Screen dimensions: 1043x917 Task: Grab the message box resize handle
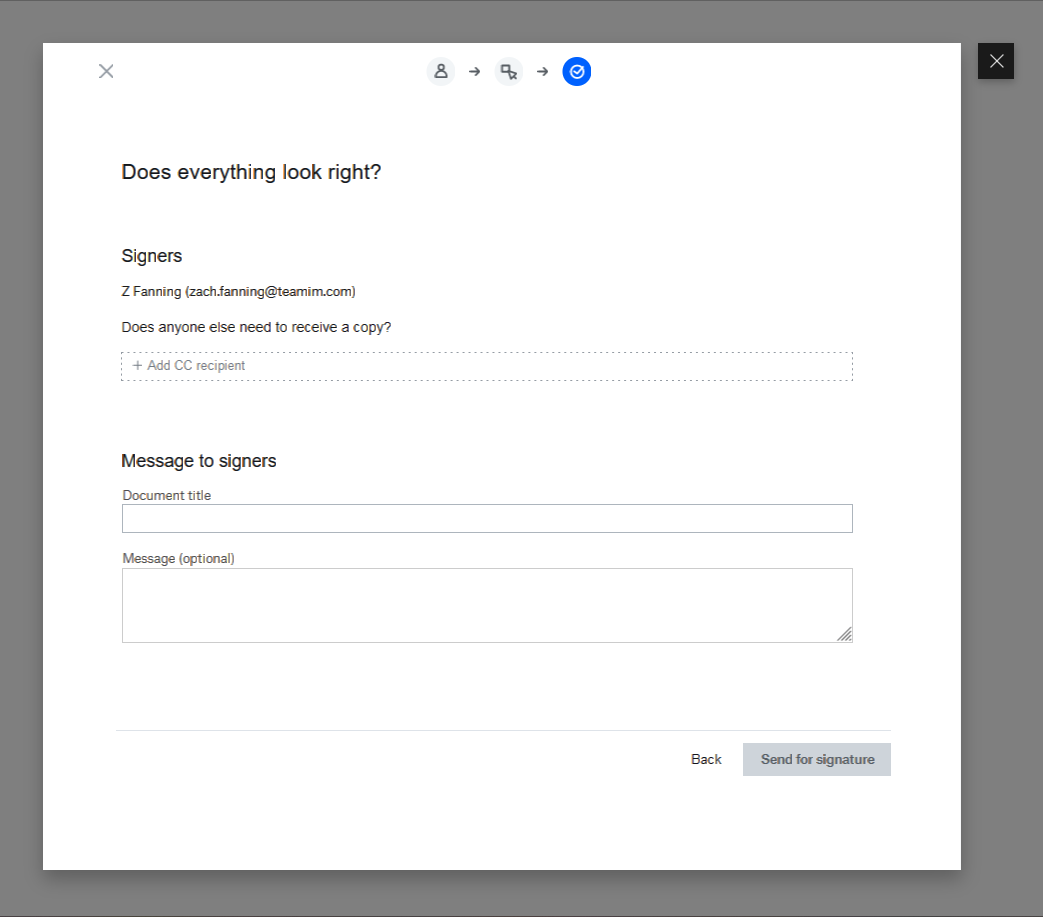point(845,634)
